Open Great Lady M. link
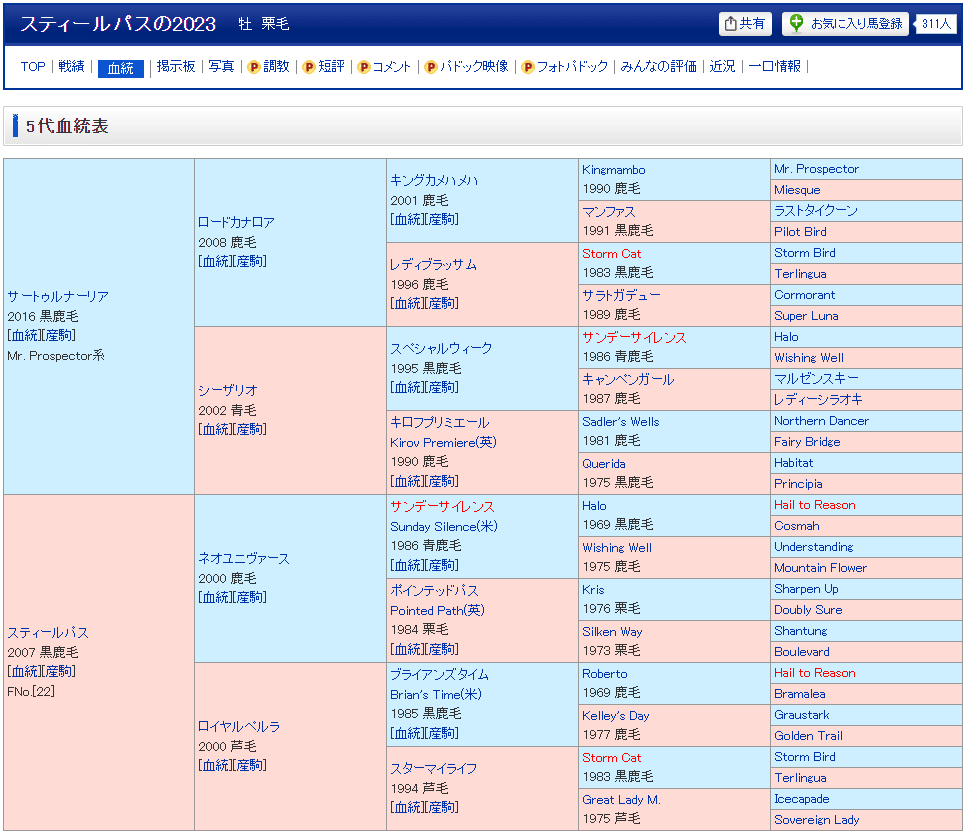Image resolution: width=964 pixels, height=833 pixels. (x=622, y=800)
